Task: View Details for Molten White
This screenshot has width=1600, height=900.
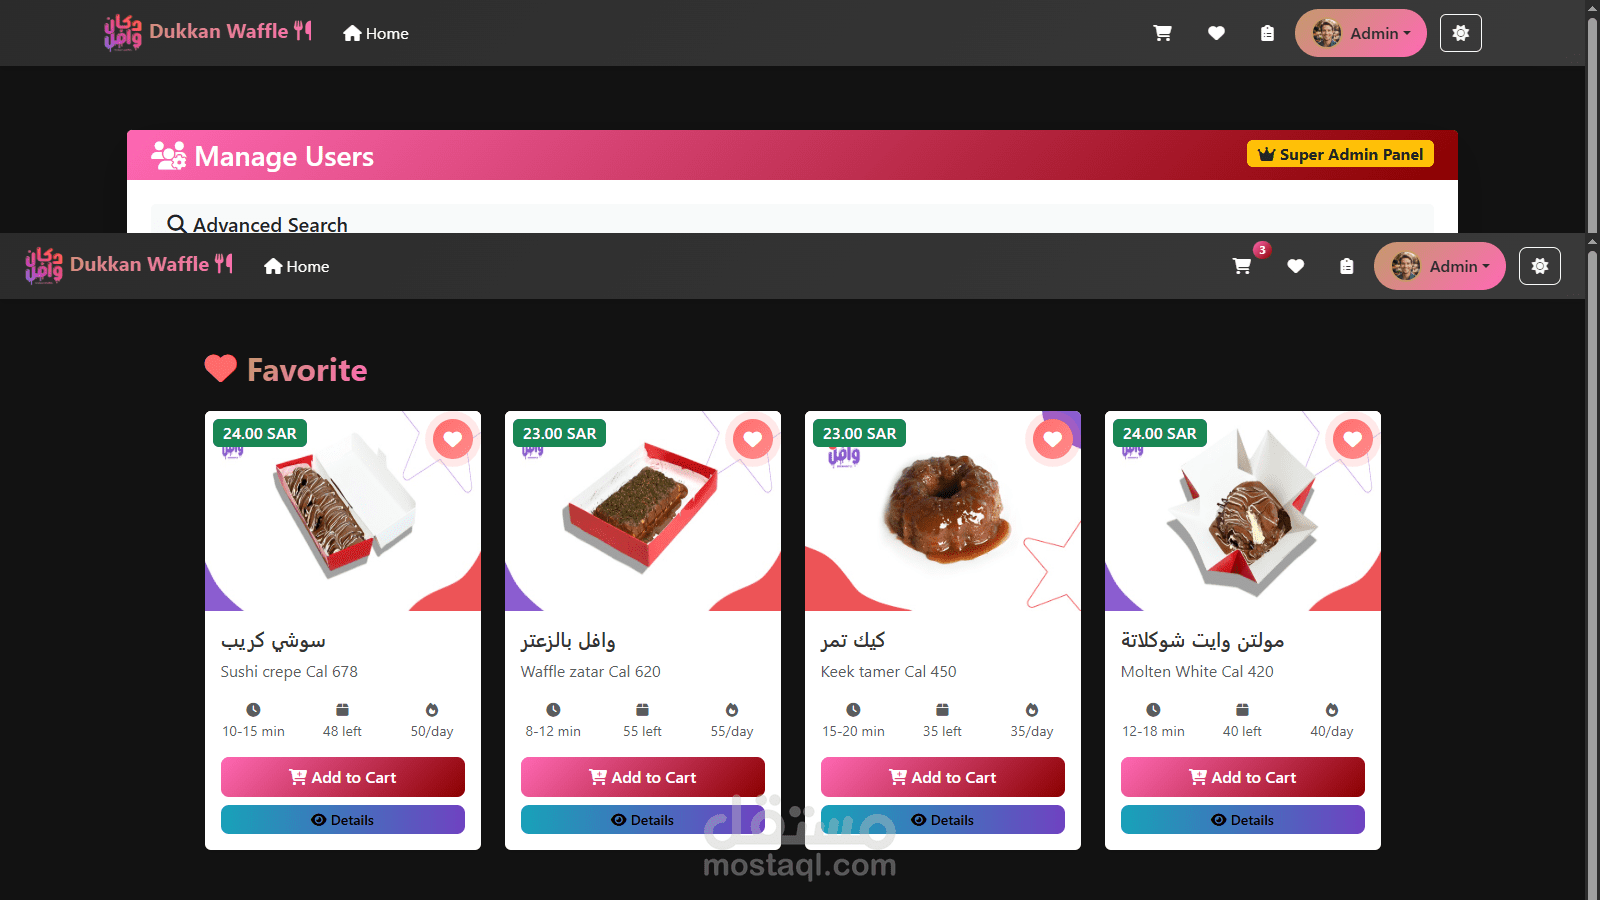Action: (1243, 820)
